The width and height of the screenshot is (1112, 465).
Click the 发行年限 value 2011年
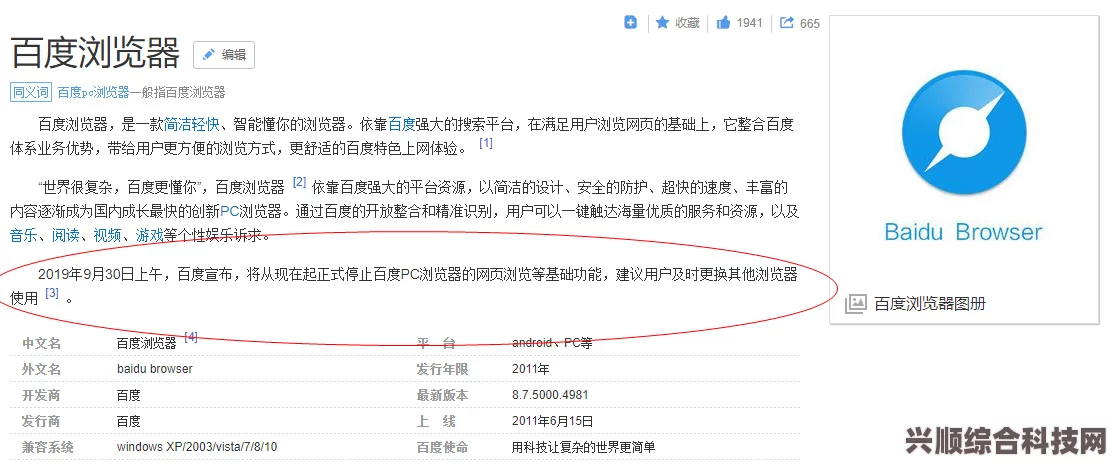point(530,369)
